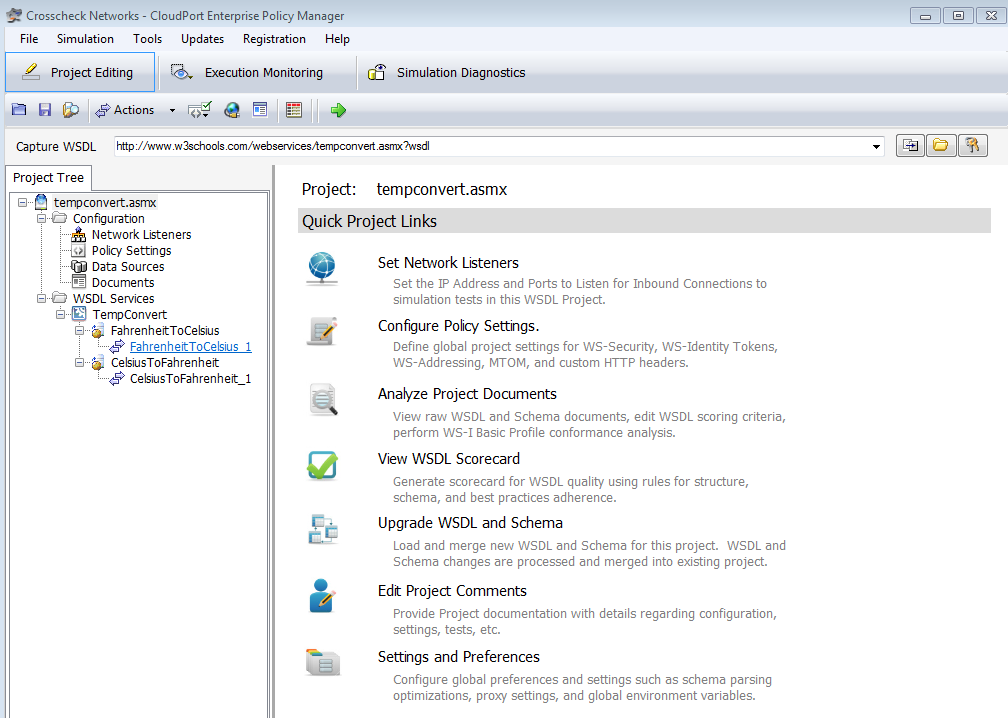This screenshot has height=718, width=1008.
Task: Open the Settings and Preferences link
Action: click(x=458, y=656)
